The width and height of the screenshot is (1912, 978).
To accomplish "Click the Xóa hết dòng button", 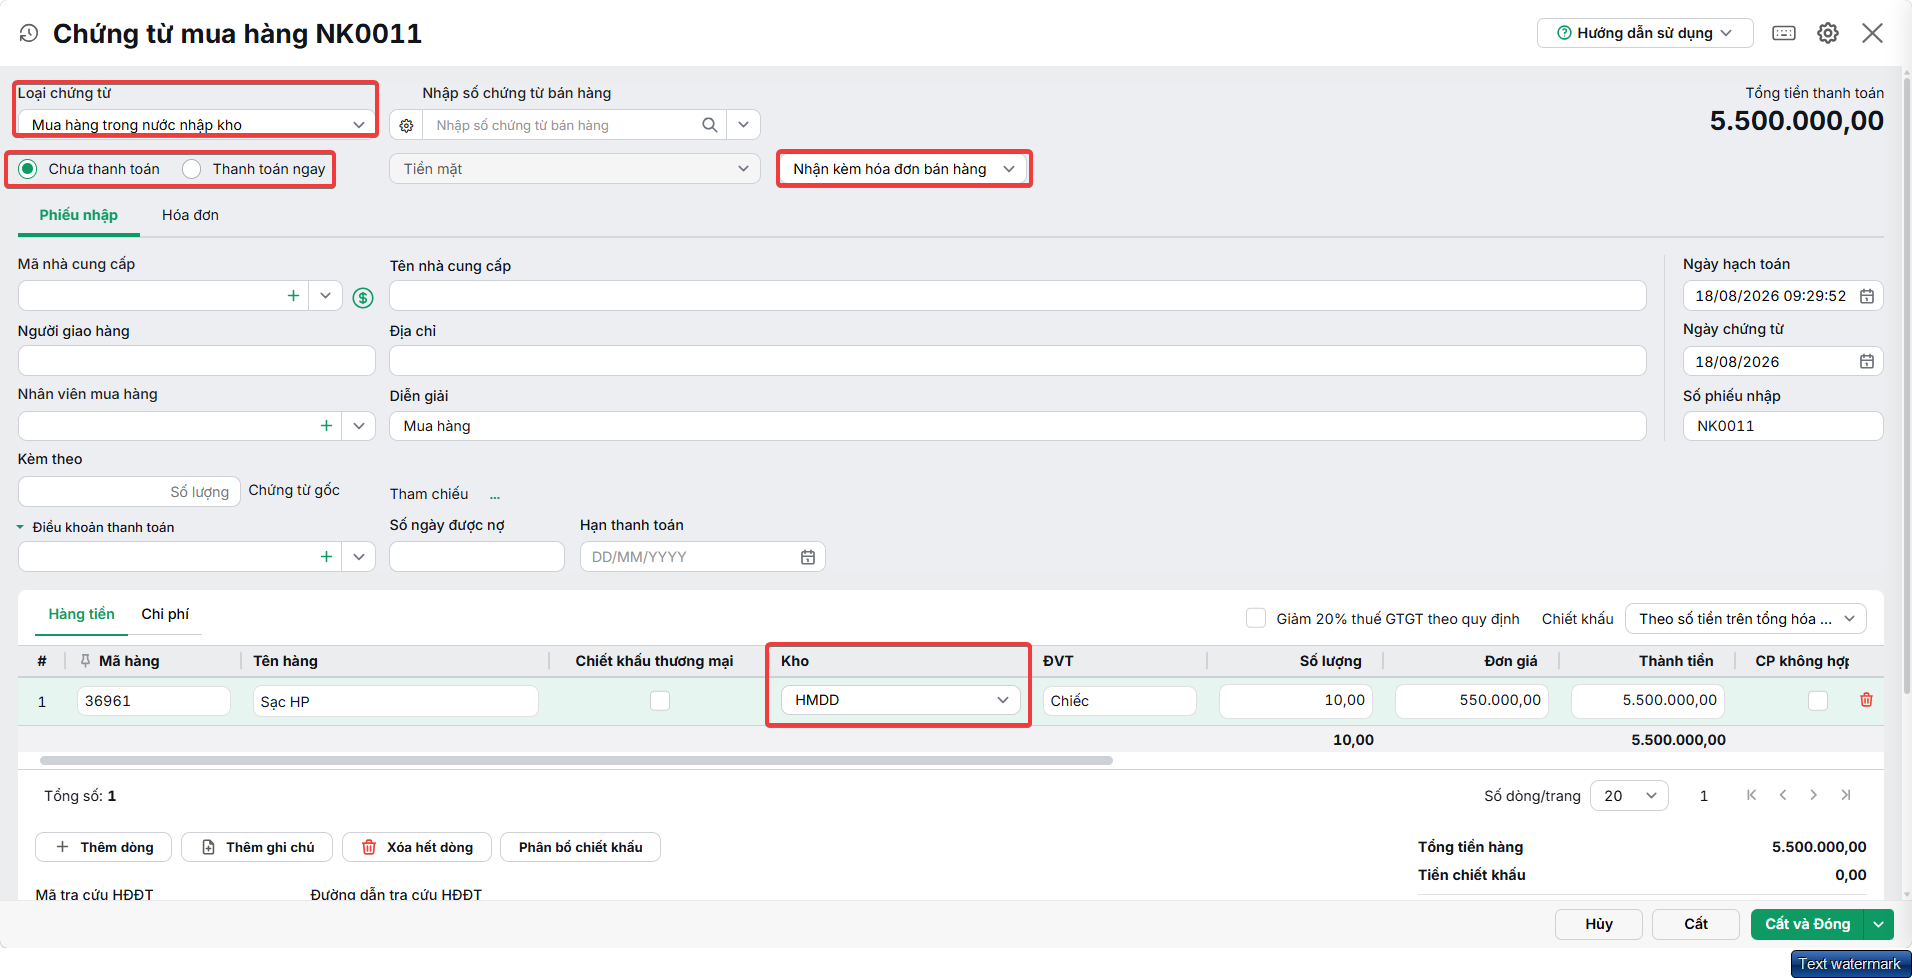I will (x=417, y=847).
